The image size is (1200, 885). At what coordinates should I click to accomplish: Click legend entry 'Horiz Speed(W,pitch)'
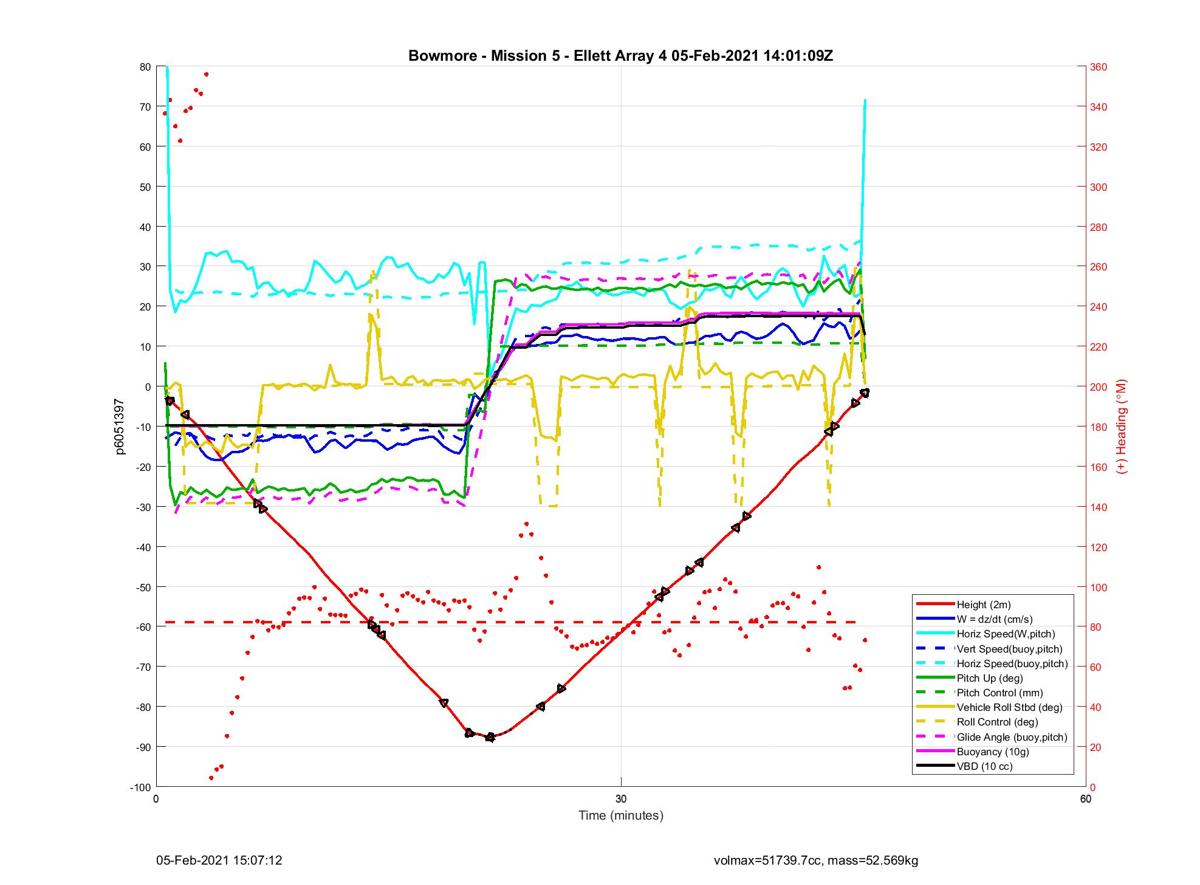click(x=1006, y=634)
